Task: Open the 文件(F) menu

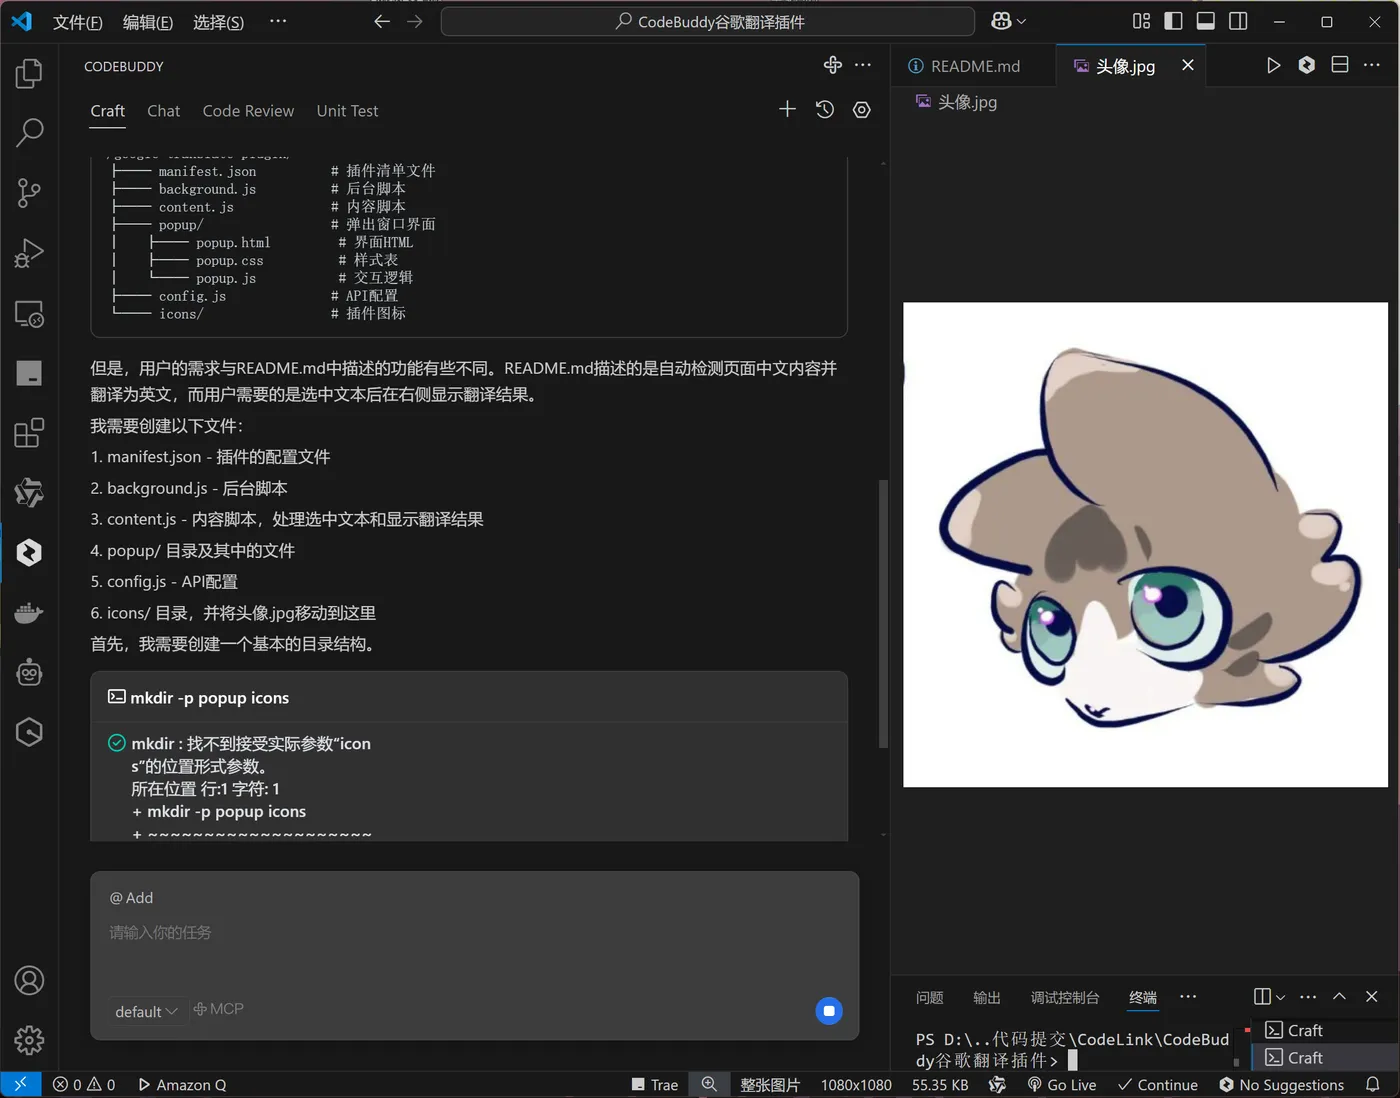Action: point(78,22)
